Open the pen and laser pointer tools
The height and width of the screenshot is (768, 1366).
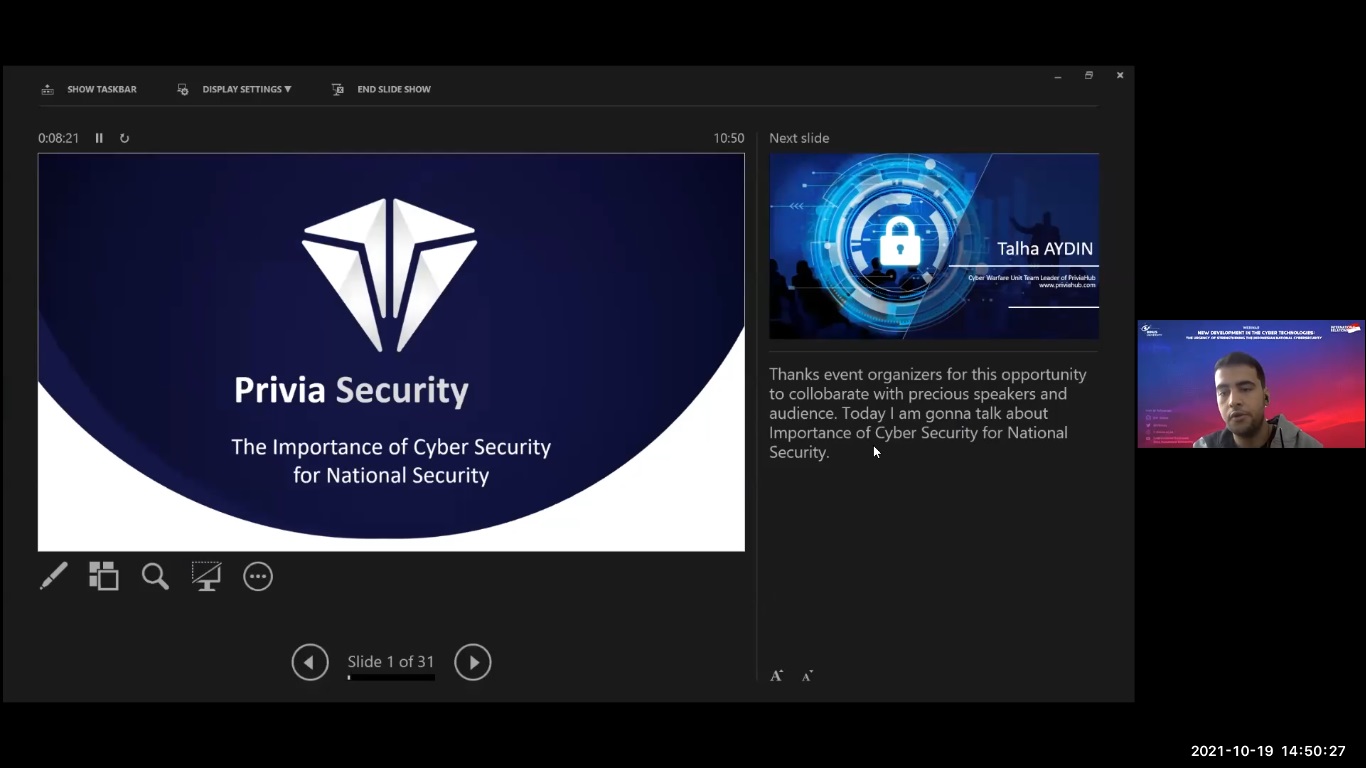pyautogui.click(x=54, y=576)
